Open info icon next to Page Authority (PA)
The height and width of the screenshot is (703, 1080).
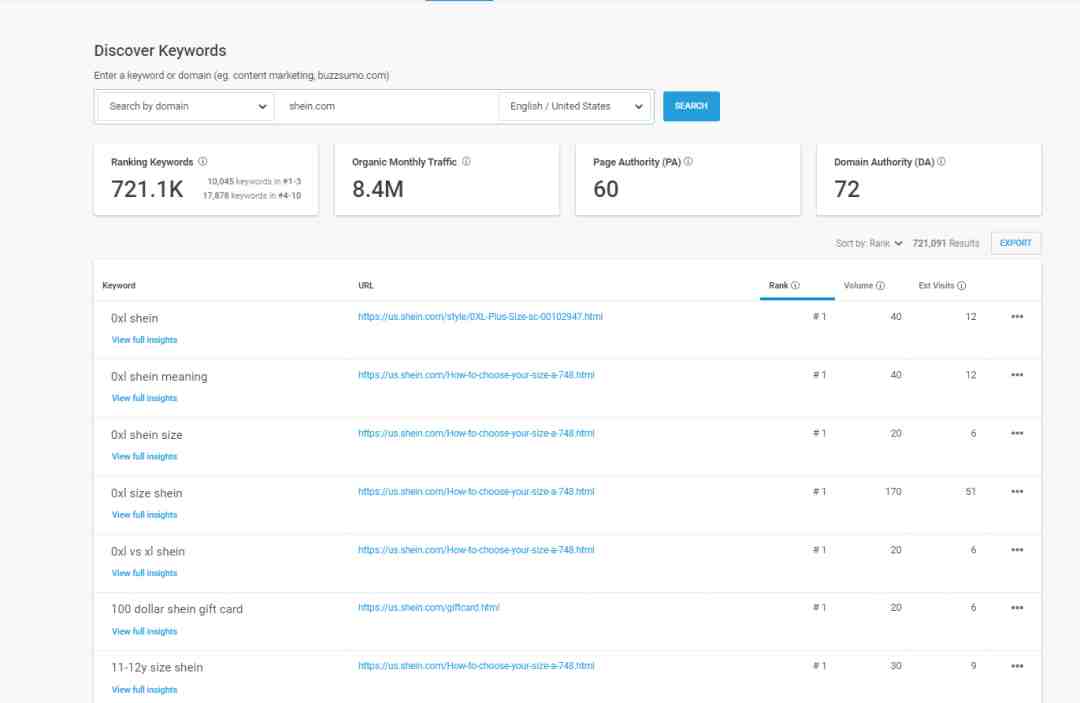(688, 162)
